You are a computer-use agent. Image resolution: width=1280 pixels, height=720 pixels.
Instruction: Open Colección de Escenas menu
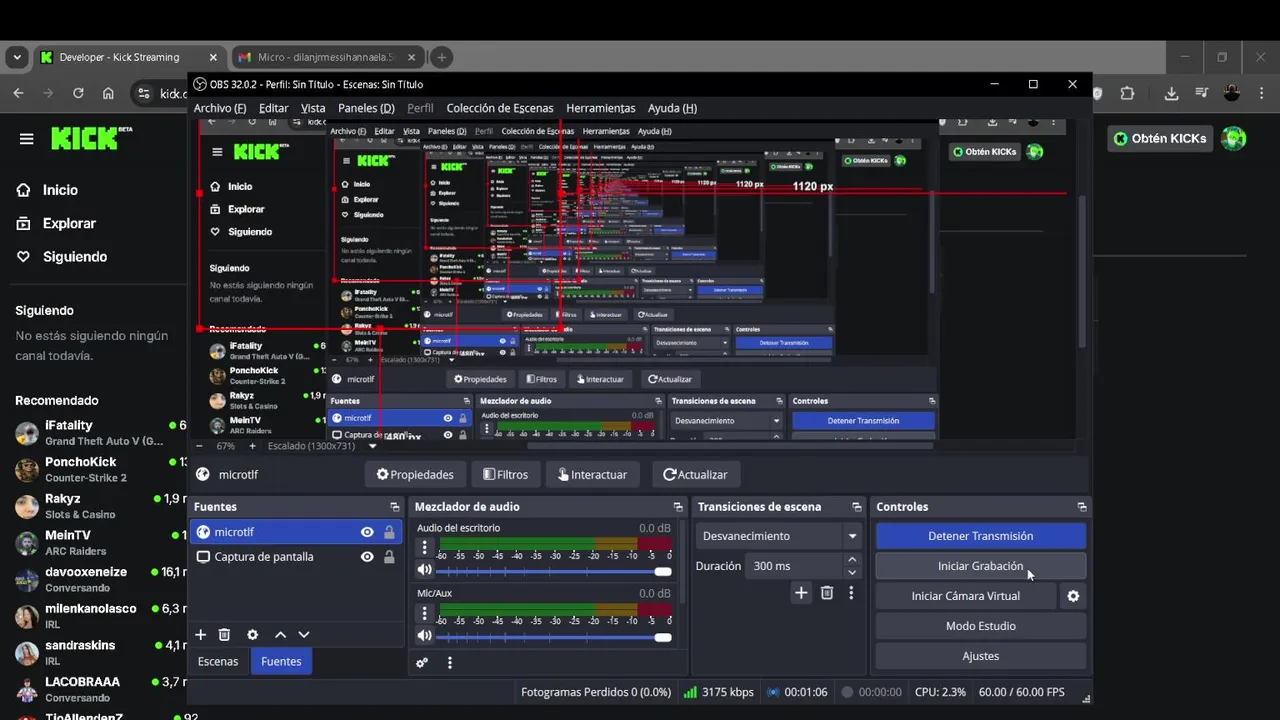500,108
